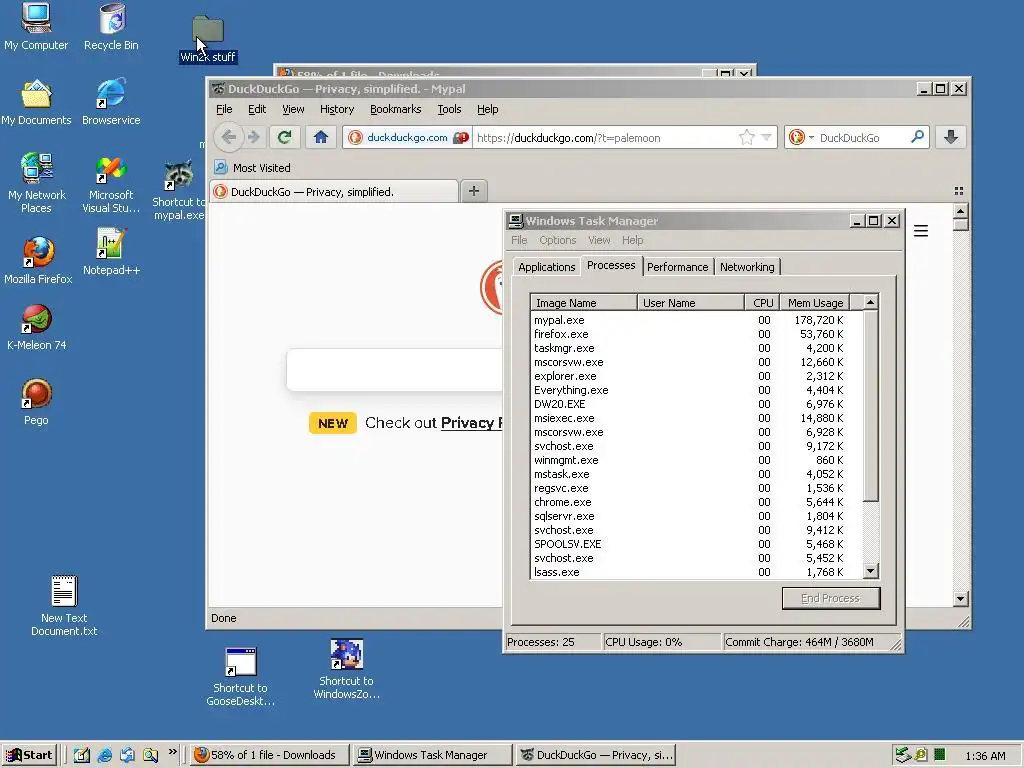Click the Mypal URL address field
1024x768 pixels.
604,137
